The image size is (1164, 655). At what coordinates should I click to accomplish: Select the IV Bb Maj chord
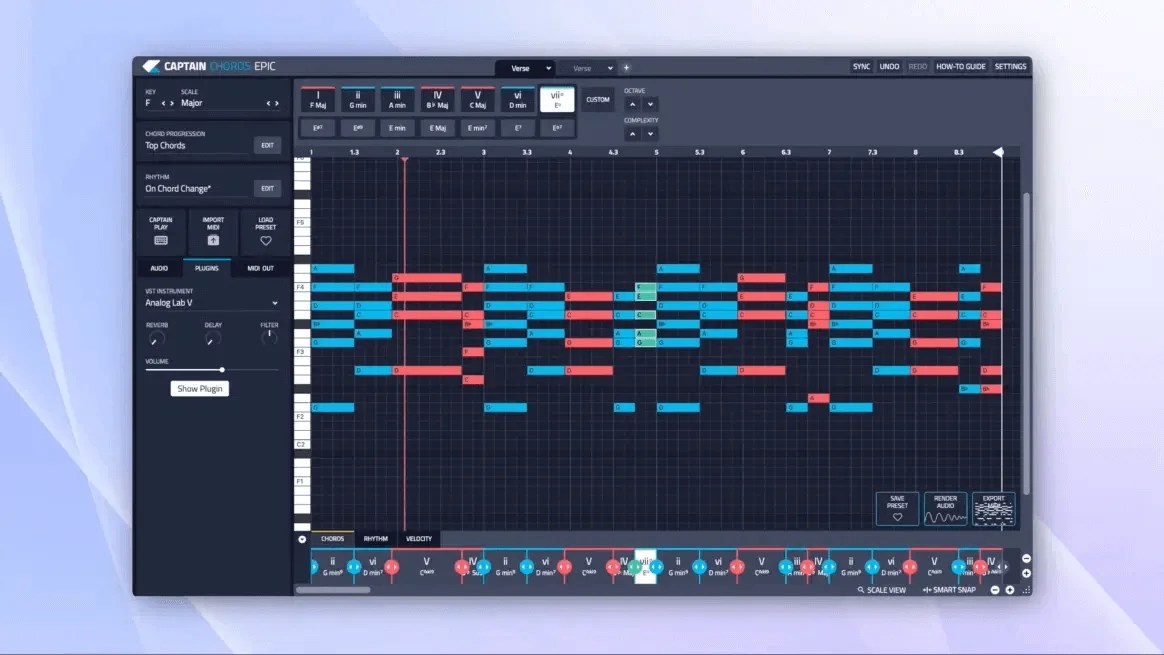pyautogui.click(x=437, y=100)
